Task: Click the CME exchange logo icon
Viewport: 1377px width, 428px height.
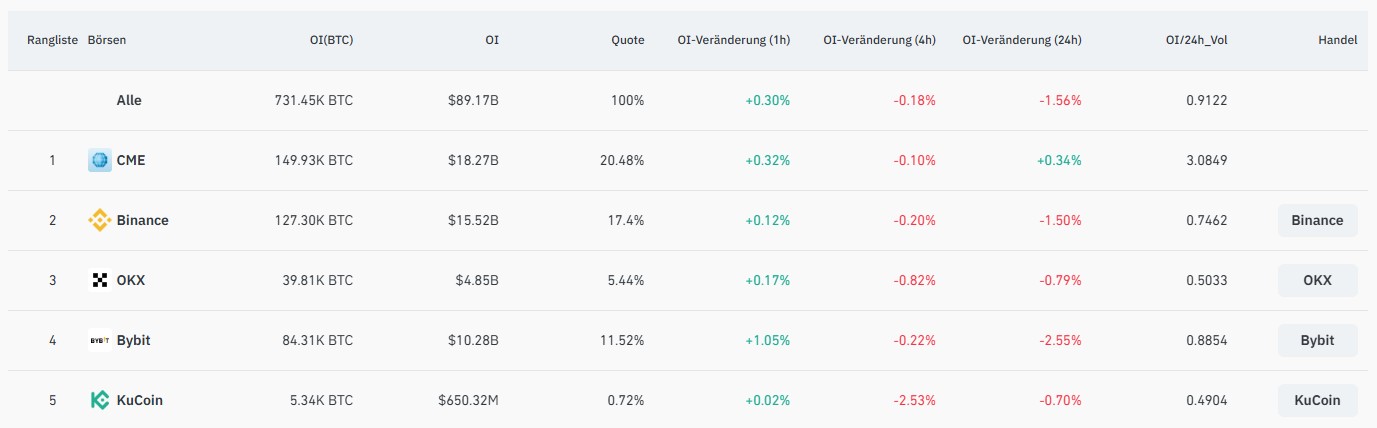Action: 100,160
